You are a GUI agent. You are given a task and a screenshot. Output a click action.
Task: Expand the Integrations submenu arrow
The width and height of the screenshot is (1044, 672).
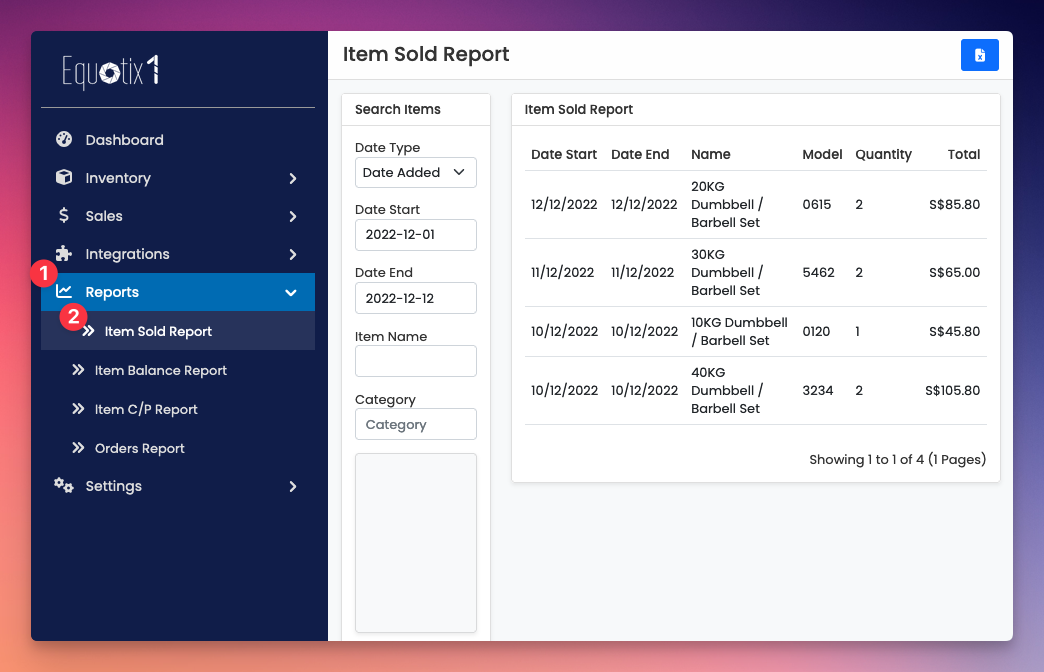pyautogui.click(x=292, y=254)
